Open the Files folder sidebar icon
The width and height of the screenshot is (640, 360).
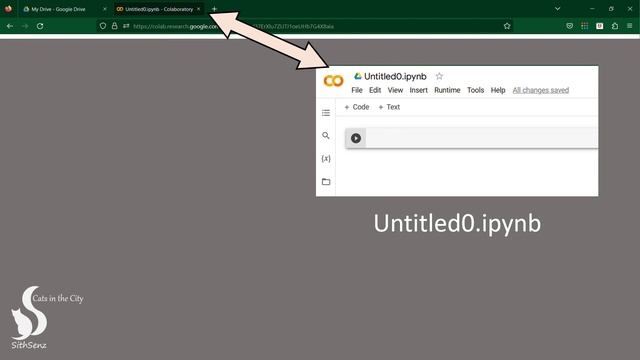[x=326, y=182]
